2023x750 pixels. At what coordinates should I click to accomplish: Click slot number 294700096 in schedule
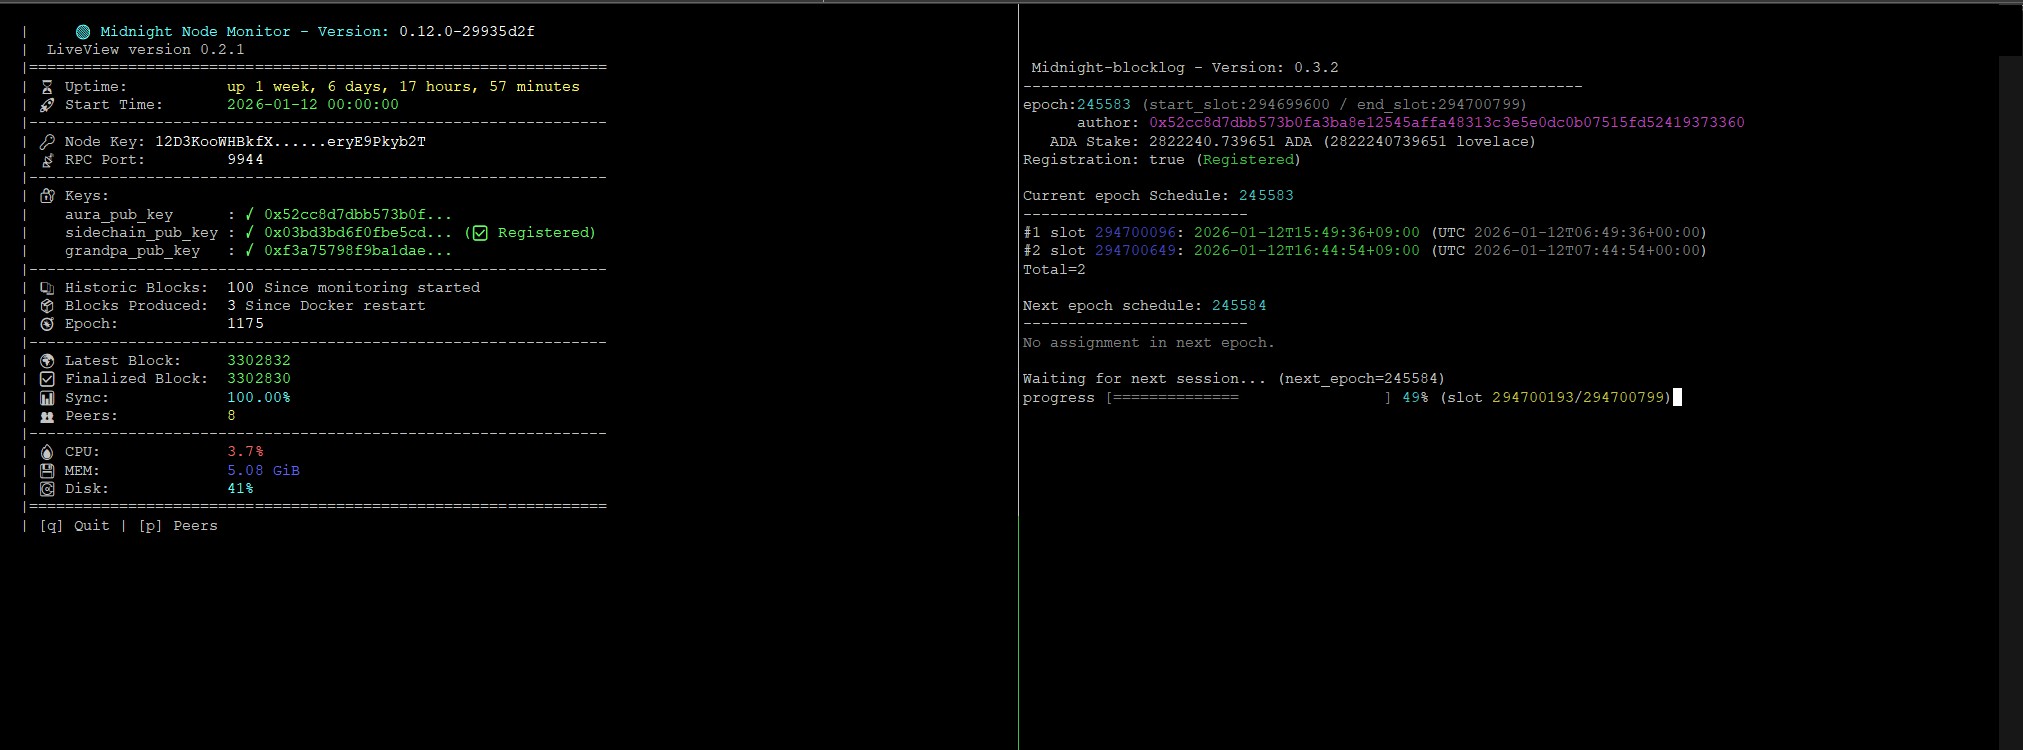point(1135,233)
